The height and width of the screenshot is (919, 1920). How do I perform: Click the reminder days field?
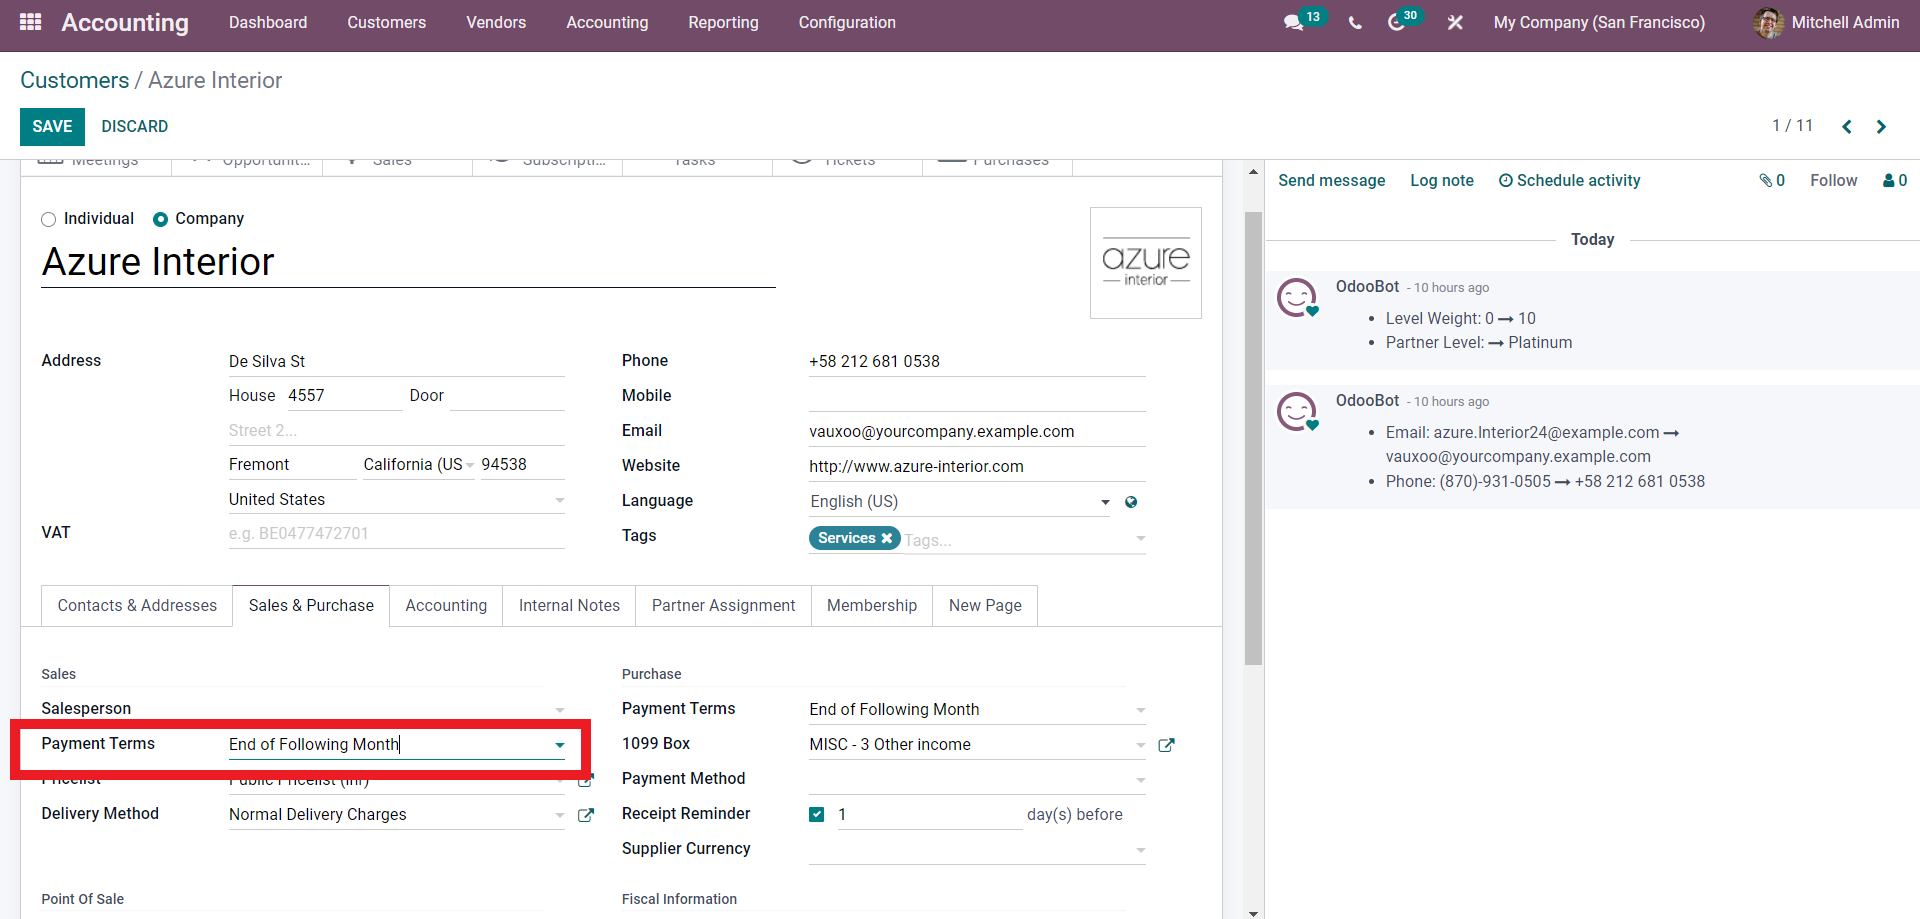coord(929,815)
